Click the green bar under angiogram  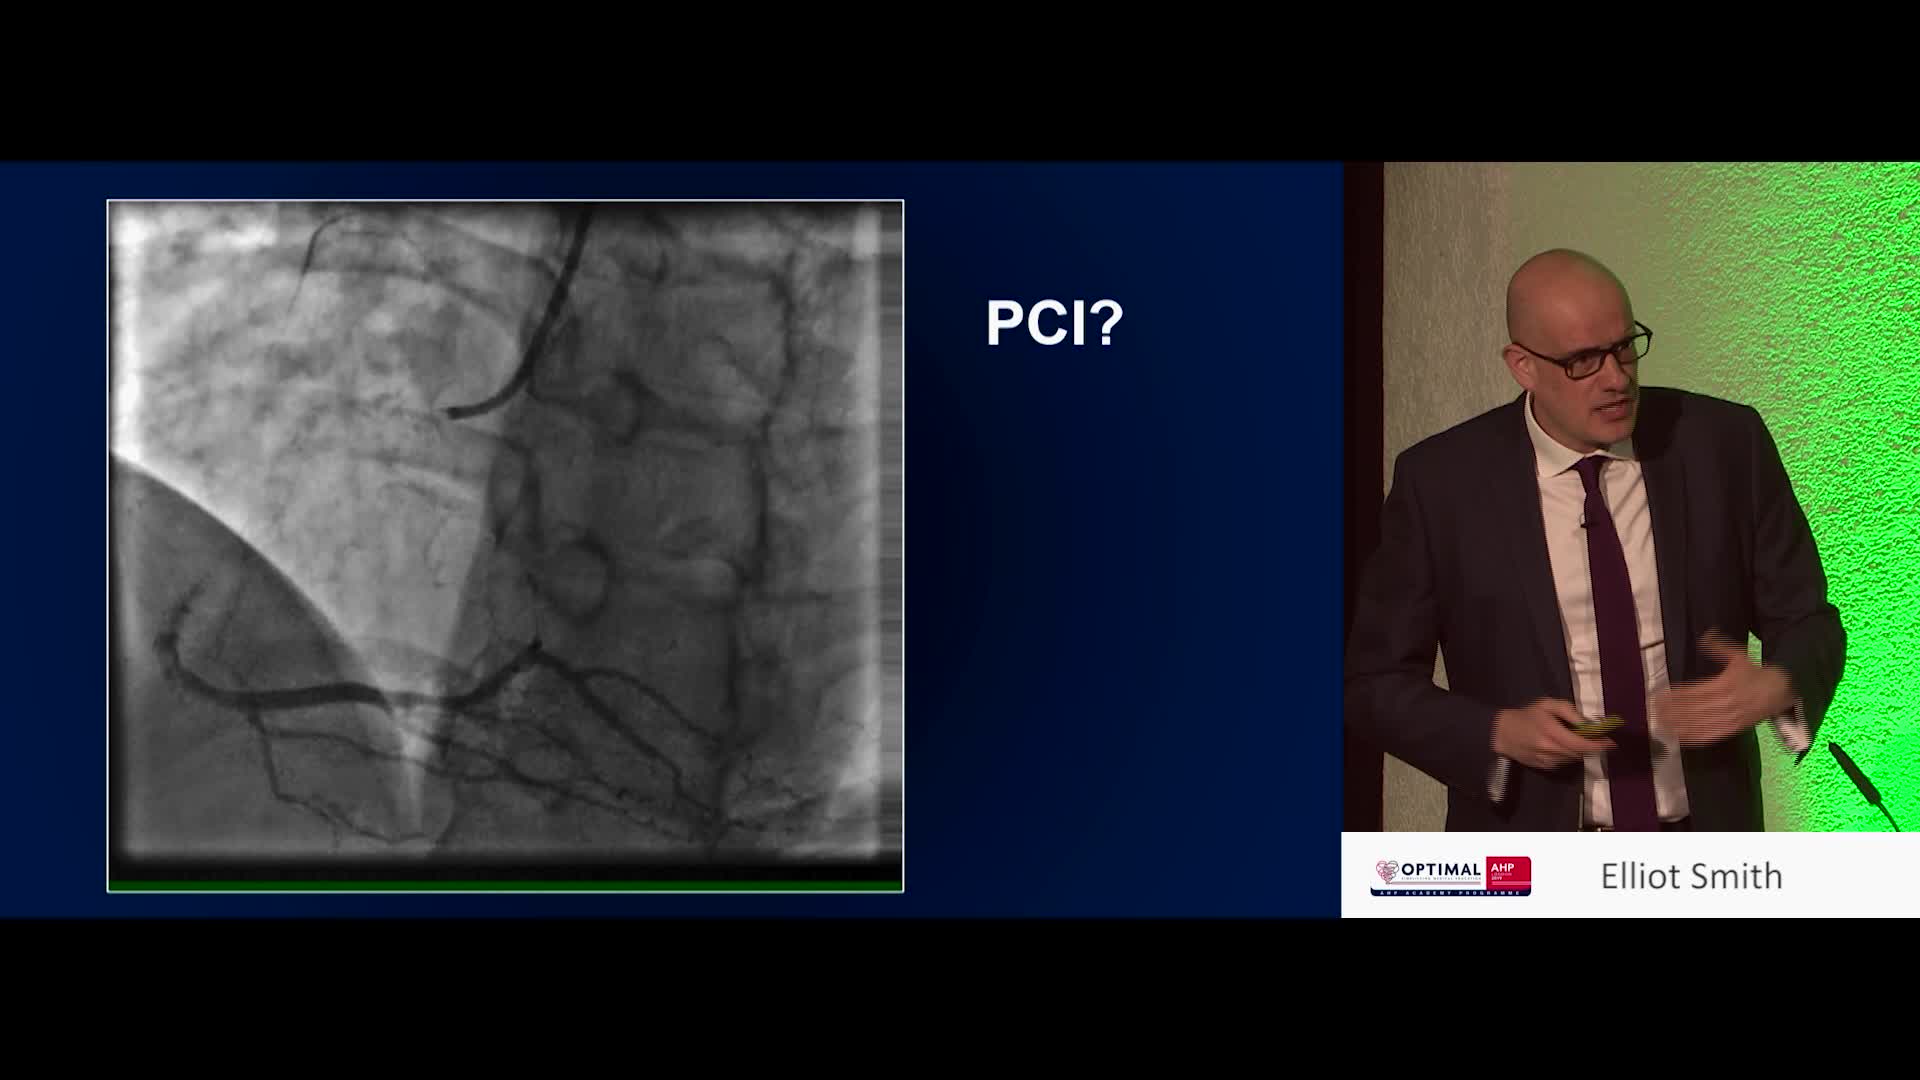point(505,885)
